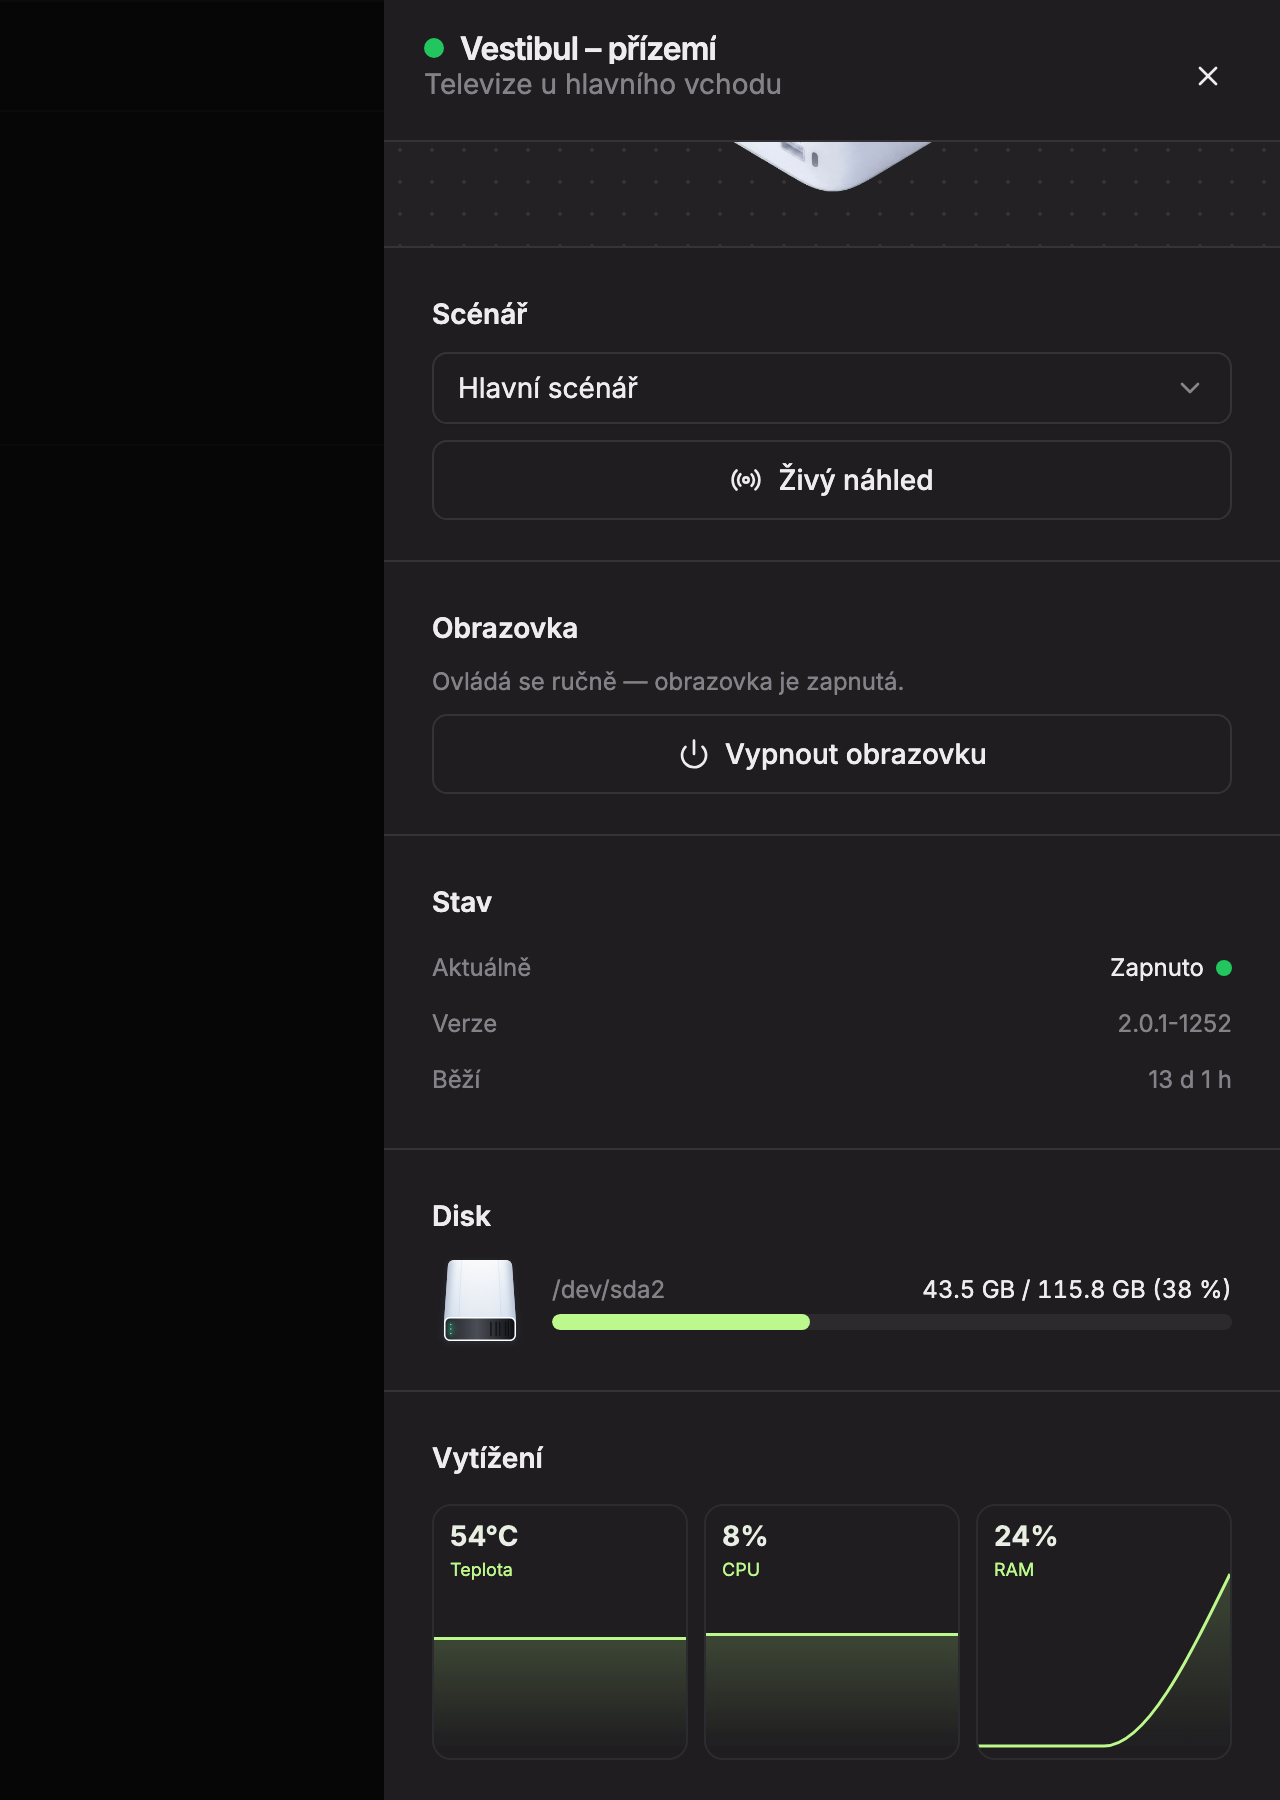Click the uptime value 13 d 1 h
The image size is (1280, 1800).
[1189, 1079]
